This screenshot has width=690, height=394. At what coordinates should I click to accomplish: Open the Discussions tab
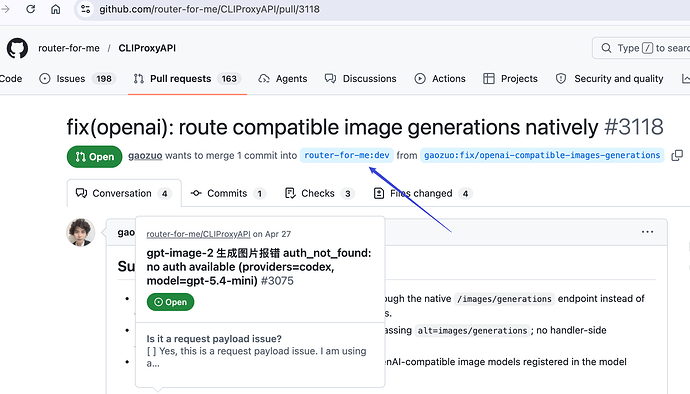click(x=360, y=79)
